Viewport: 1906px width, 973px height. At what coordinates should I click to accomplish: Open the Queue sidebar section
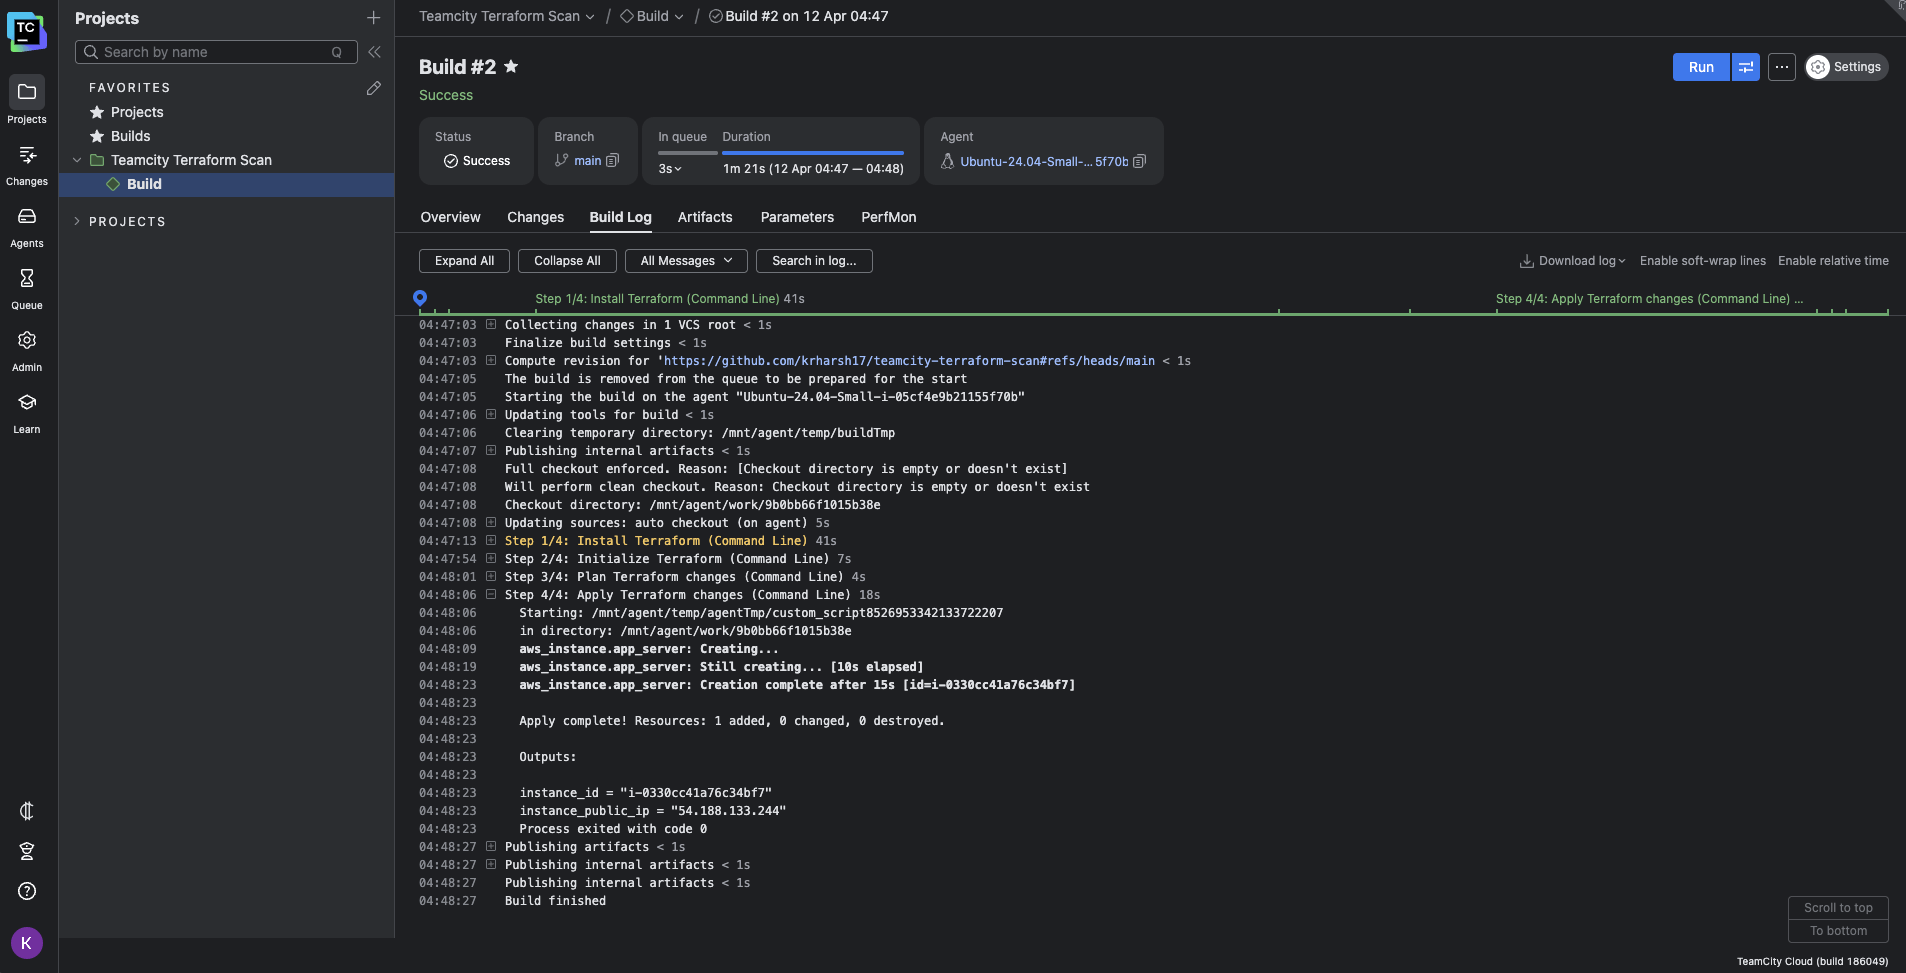(x=27, y=287)
